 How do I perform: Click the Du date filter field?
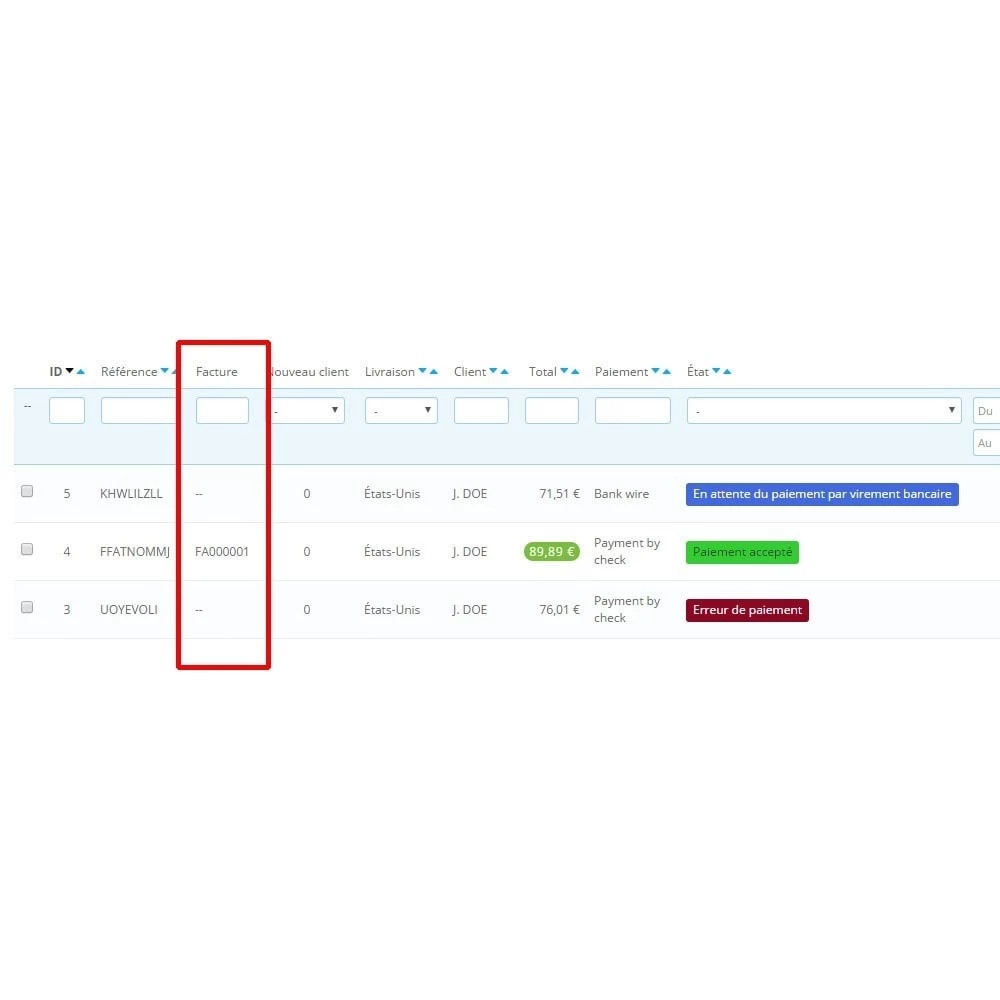[x=987, y=411]
